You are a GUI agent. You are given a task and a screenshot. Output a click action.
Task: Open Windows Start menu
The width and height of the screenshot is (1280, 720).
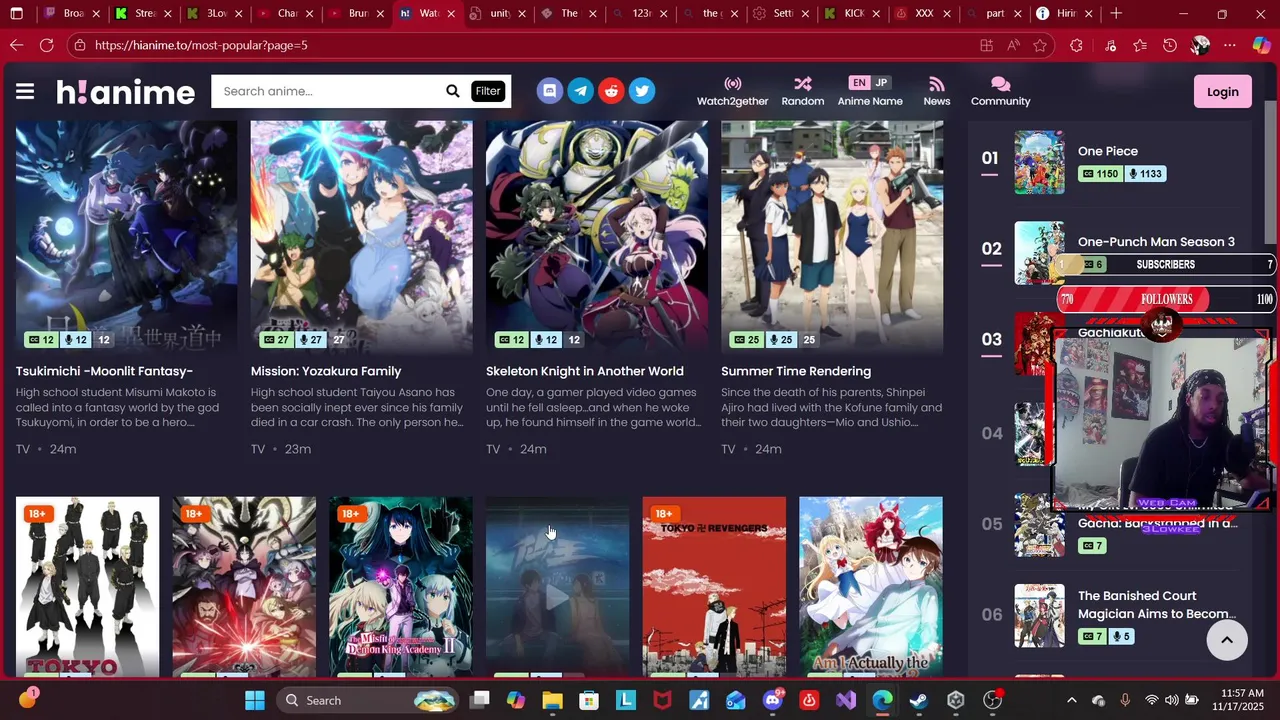[x=255, y=700]
